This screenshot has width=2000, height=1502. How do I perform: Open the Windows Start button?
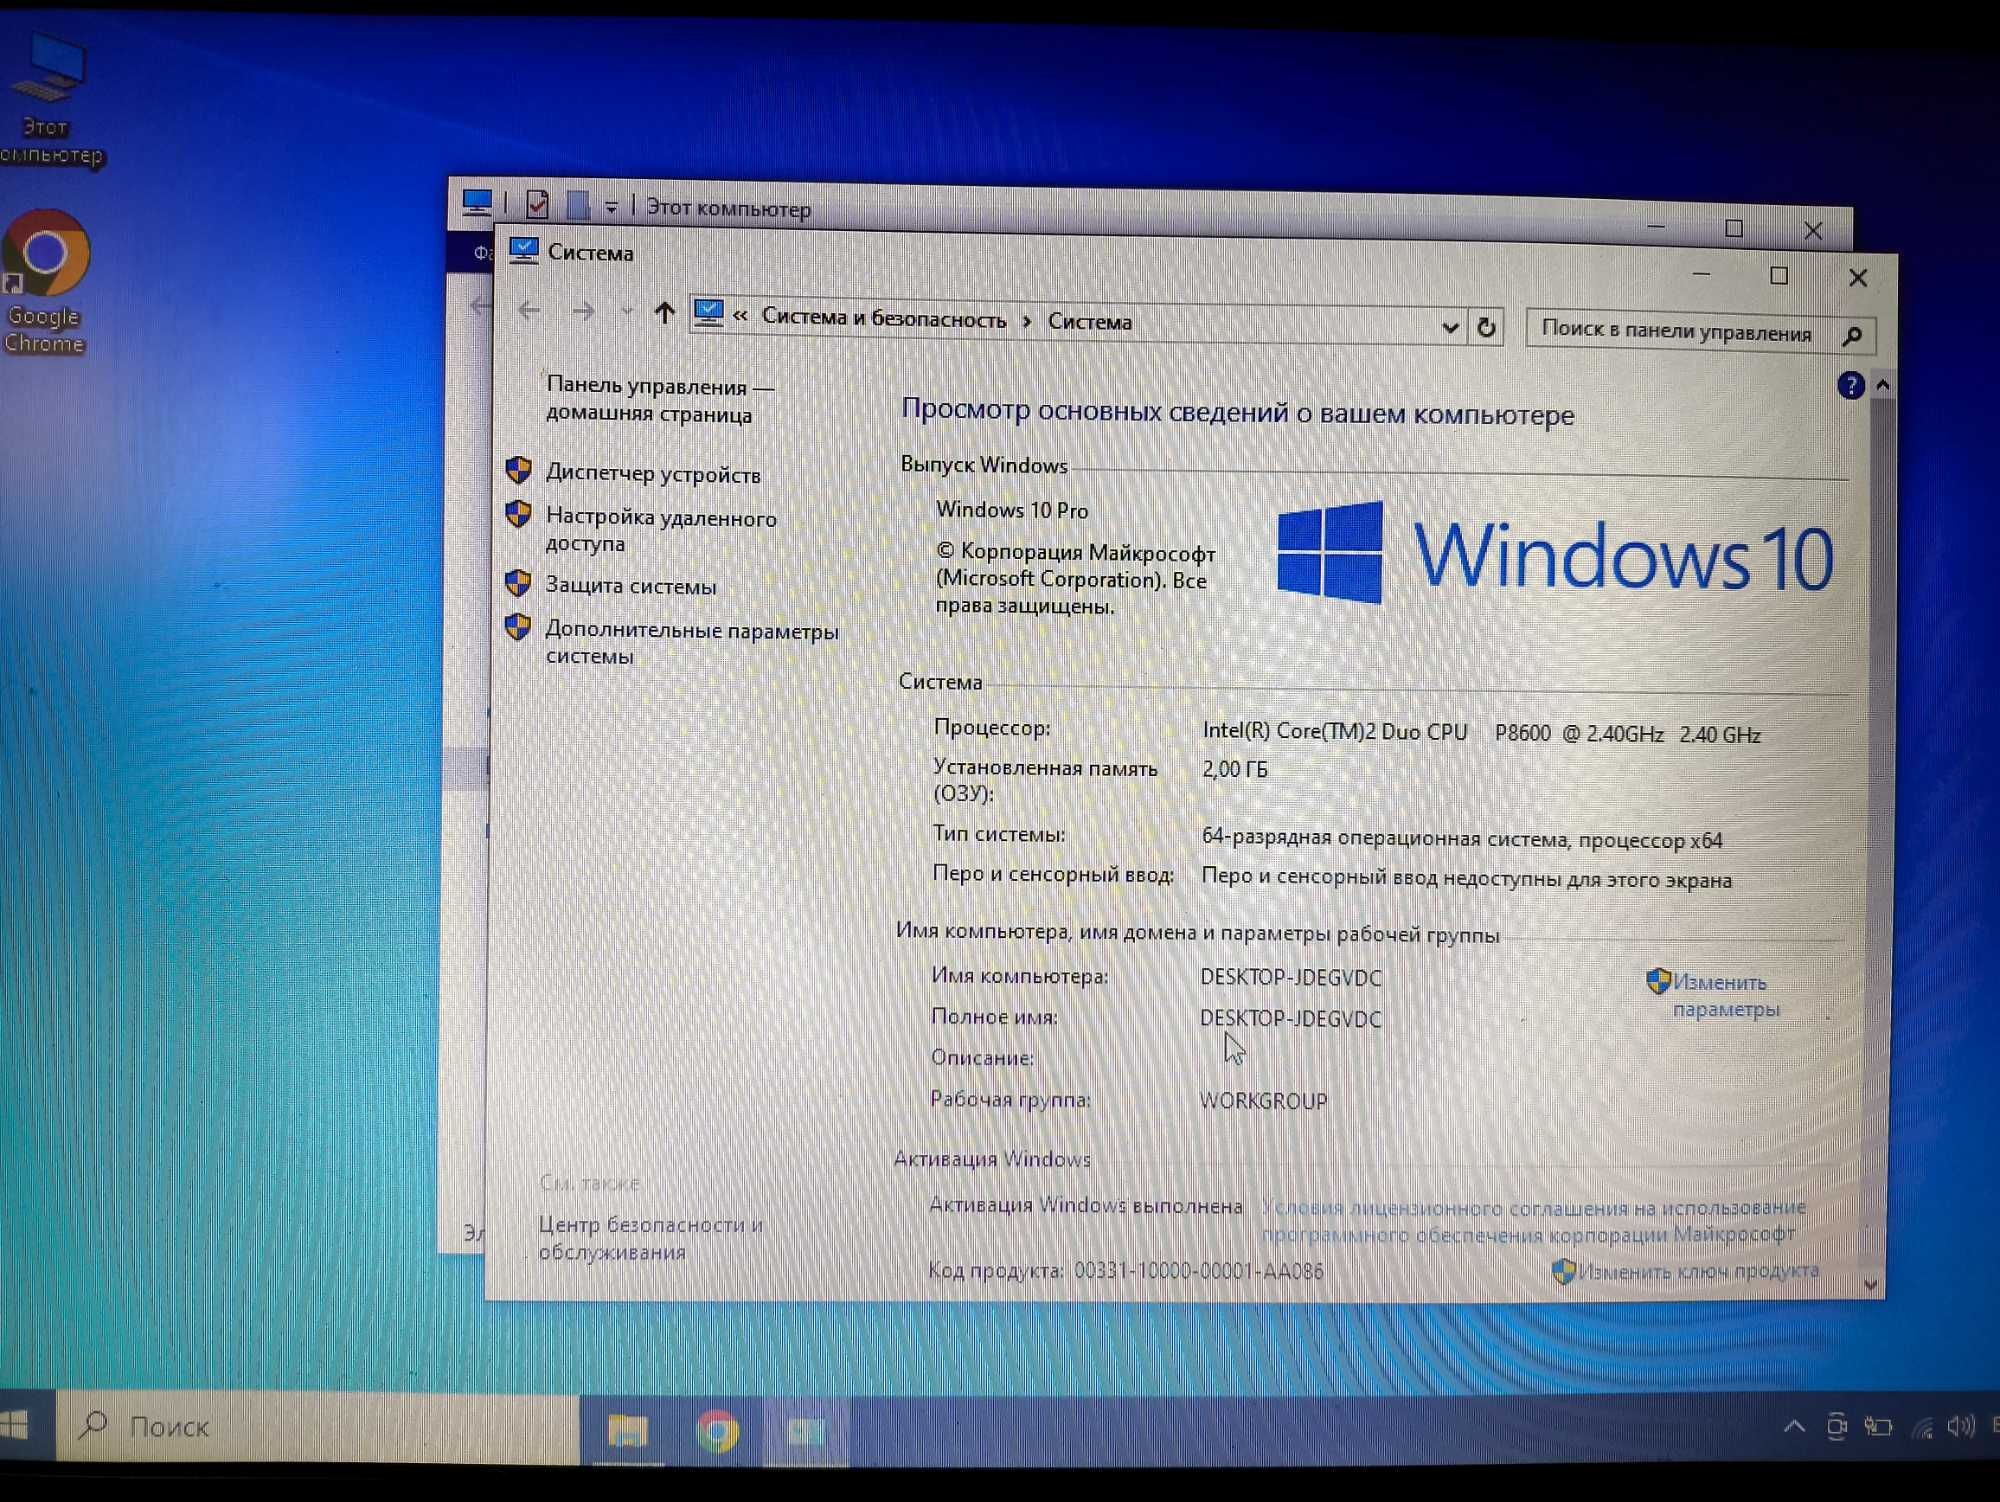[14, 1425]
